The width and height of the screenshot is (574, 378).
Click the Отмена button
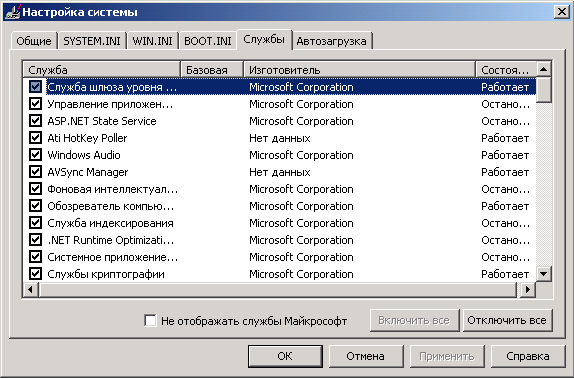click(366, 356)
